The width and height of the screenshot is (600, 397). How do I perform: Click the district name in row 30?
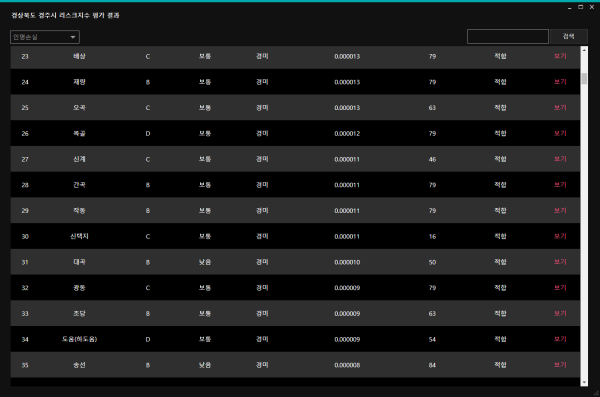pyautogui.click(x=79, y=236)
